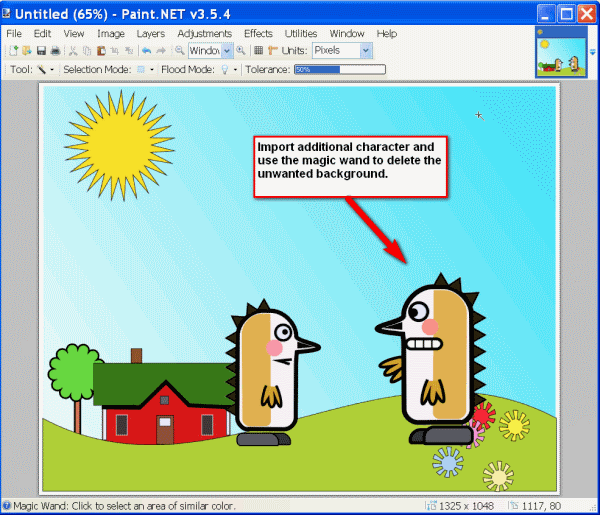Screen dimensions: 600x515
Task: Click the New image icon
Action: coord(13,51)
